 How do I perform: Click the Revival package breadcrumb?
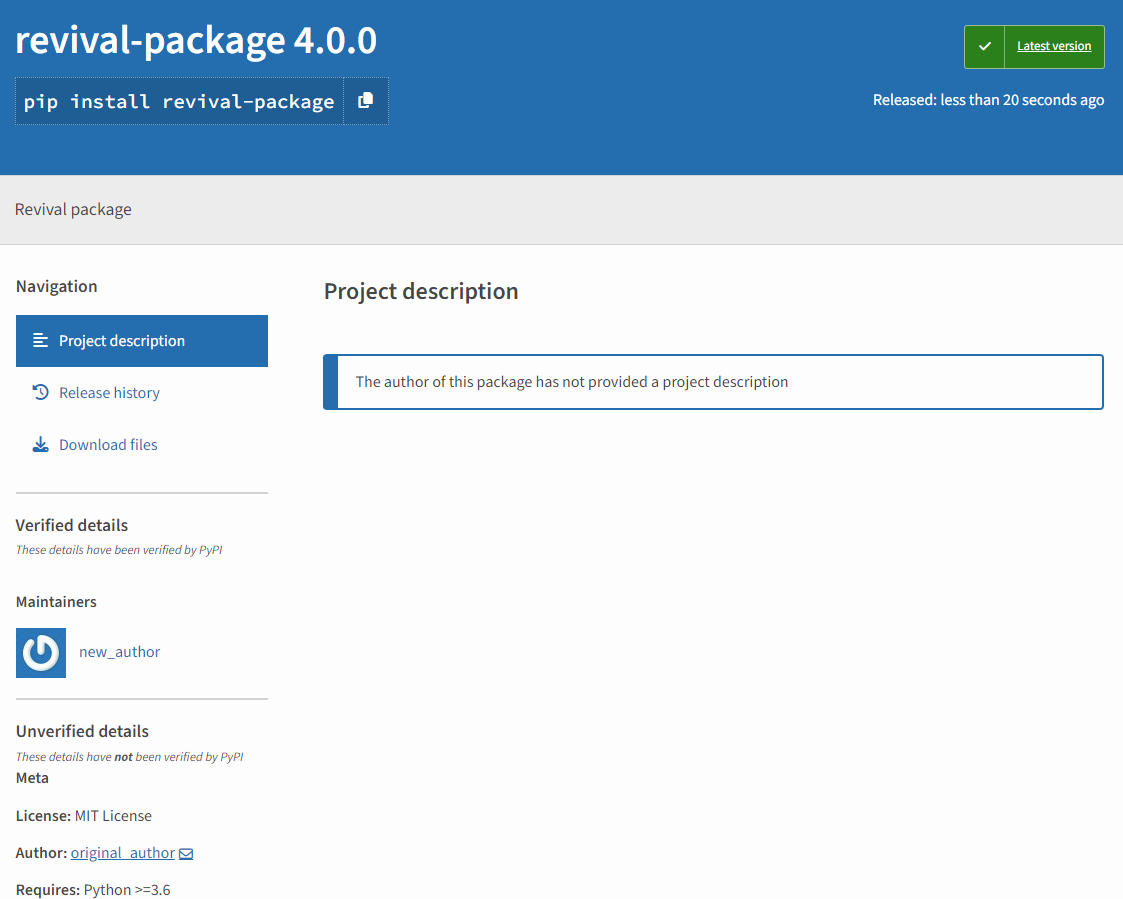tap(73, 209)
